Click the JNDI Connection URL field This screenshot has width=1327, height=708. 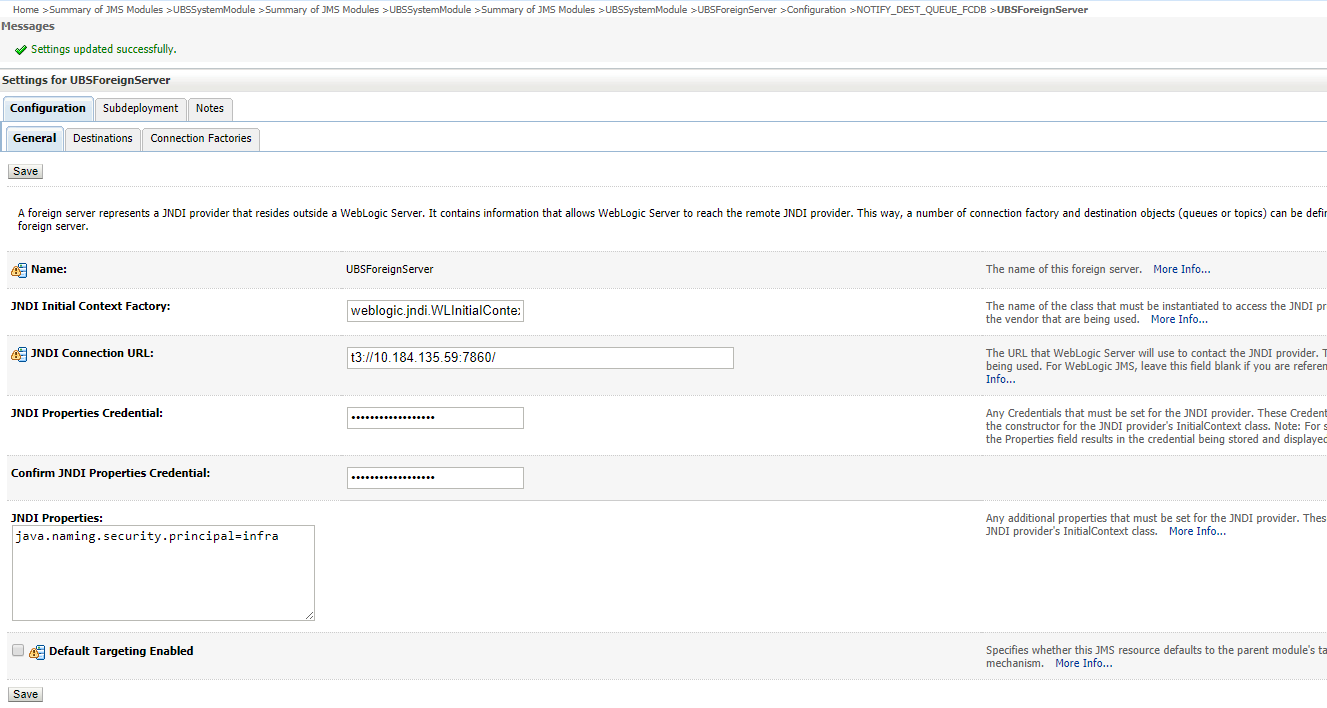tap(540, 358)
